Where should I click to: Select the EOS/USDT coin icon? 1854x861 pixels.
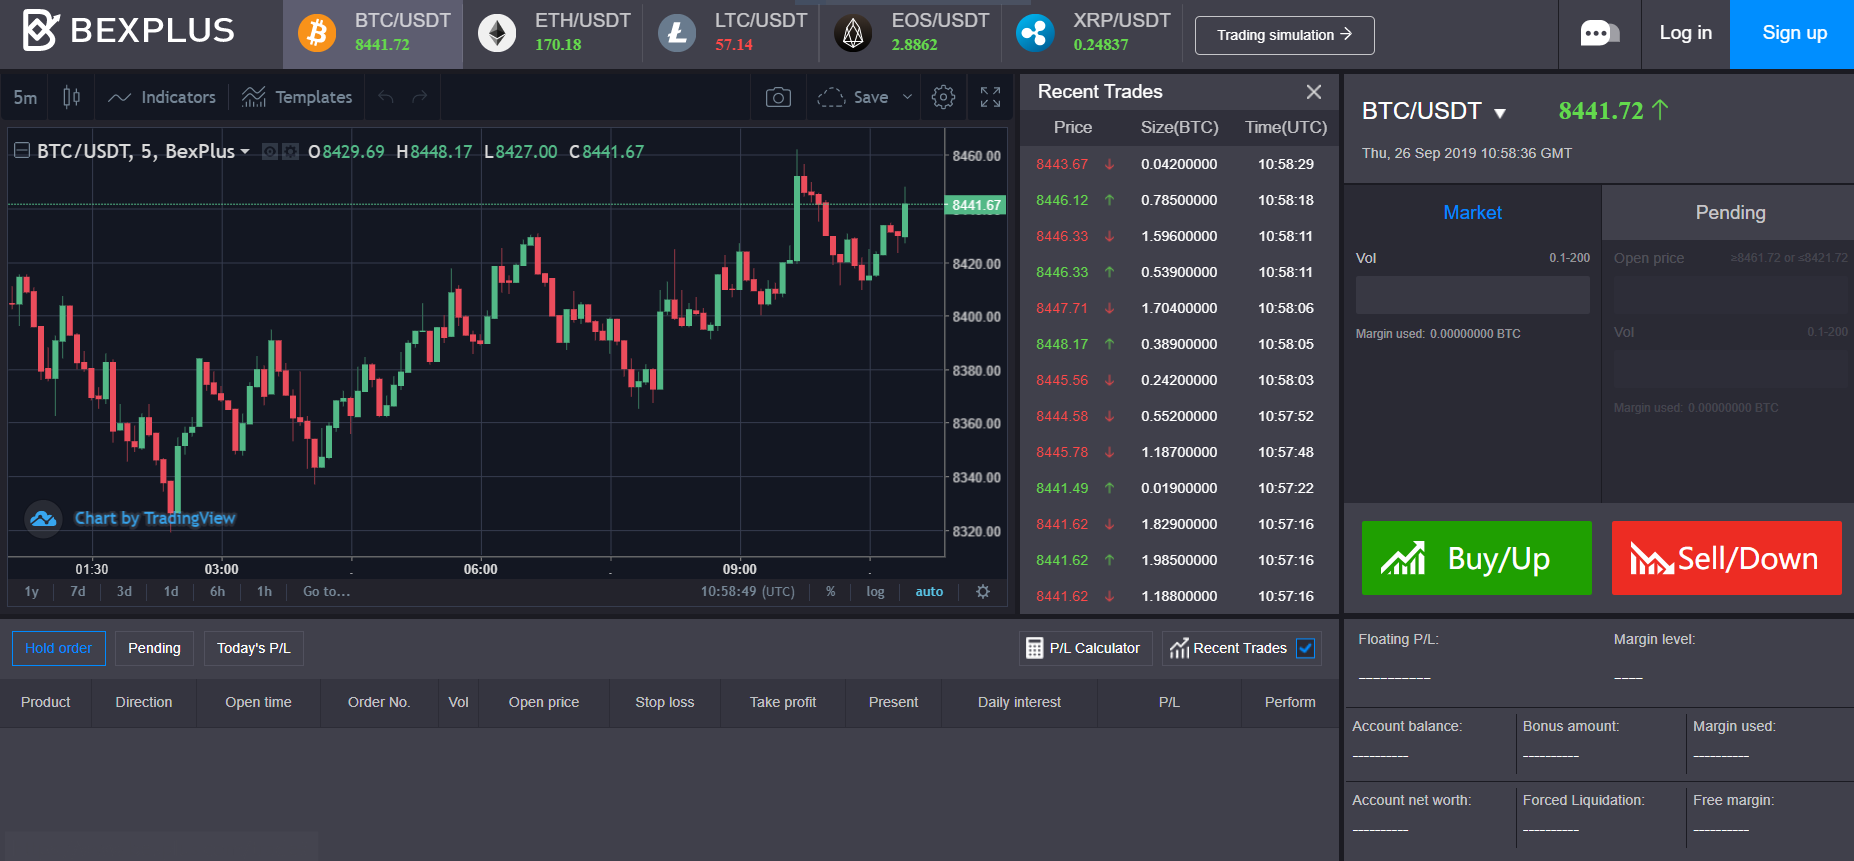[x=853, y=33]
